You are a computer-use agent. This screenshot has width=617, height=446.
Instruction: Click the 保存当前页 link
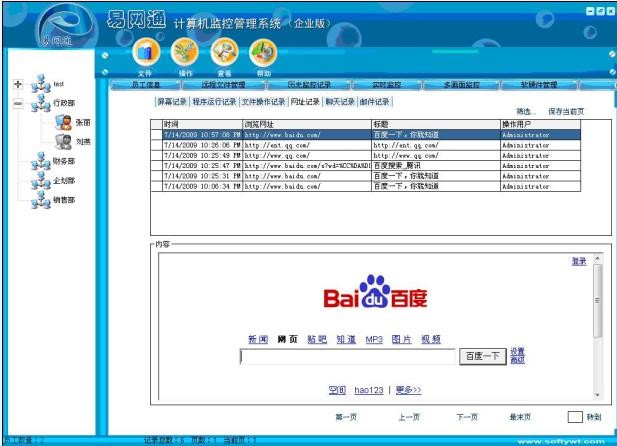(566, 111)
